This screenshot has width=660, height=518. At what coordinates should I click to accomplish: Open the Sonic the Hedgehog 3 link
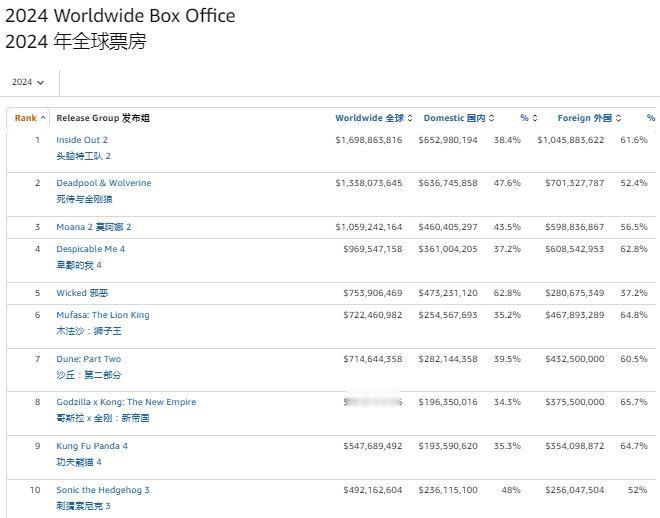coord(103,490)
